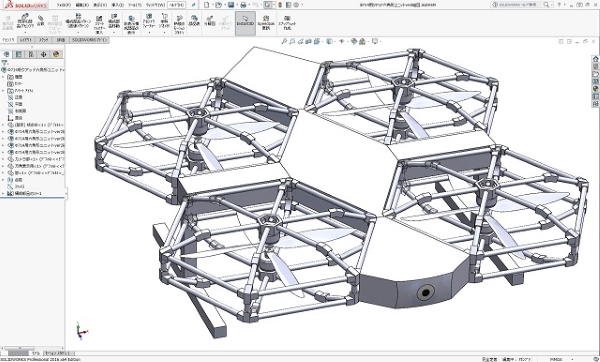The image size is (600, 362).
Task: Expand the アノテート アイテム annotations folder
Action: tap(3, 91)
